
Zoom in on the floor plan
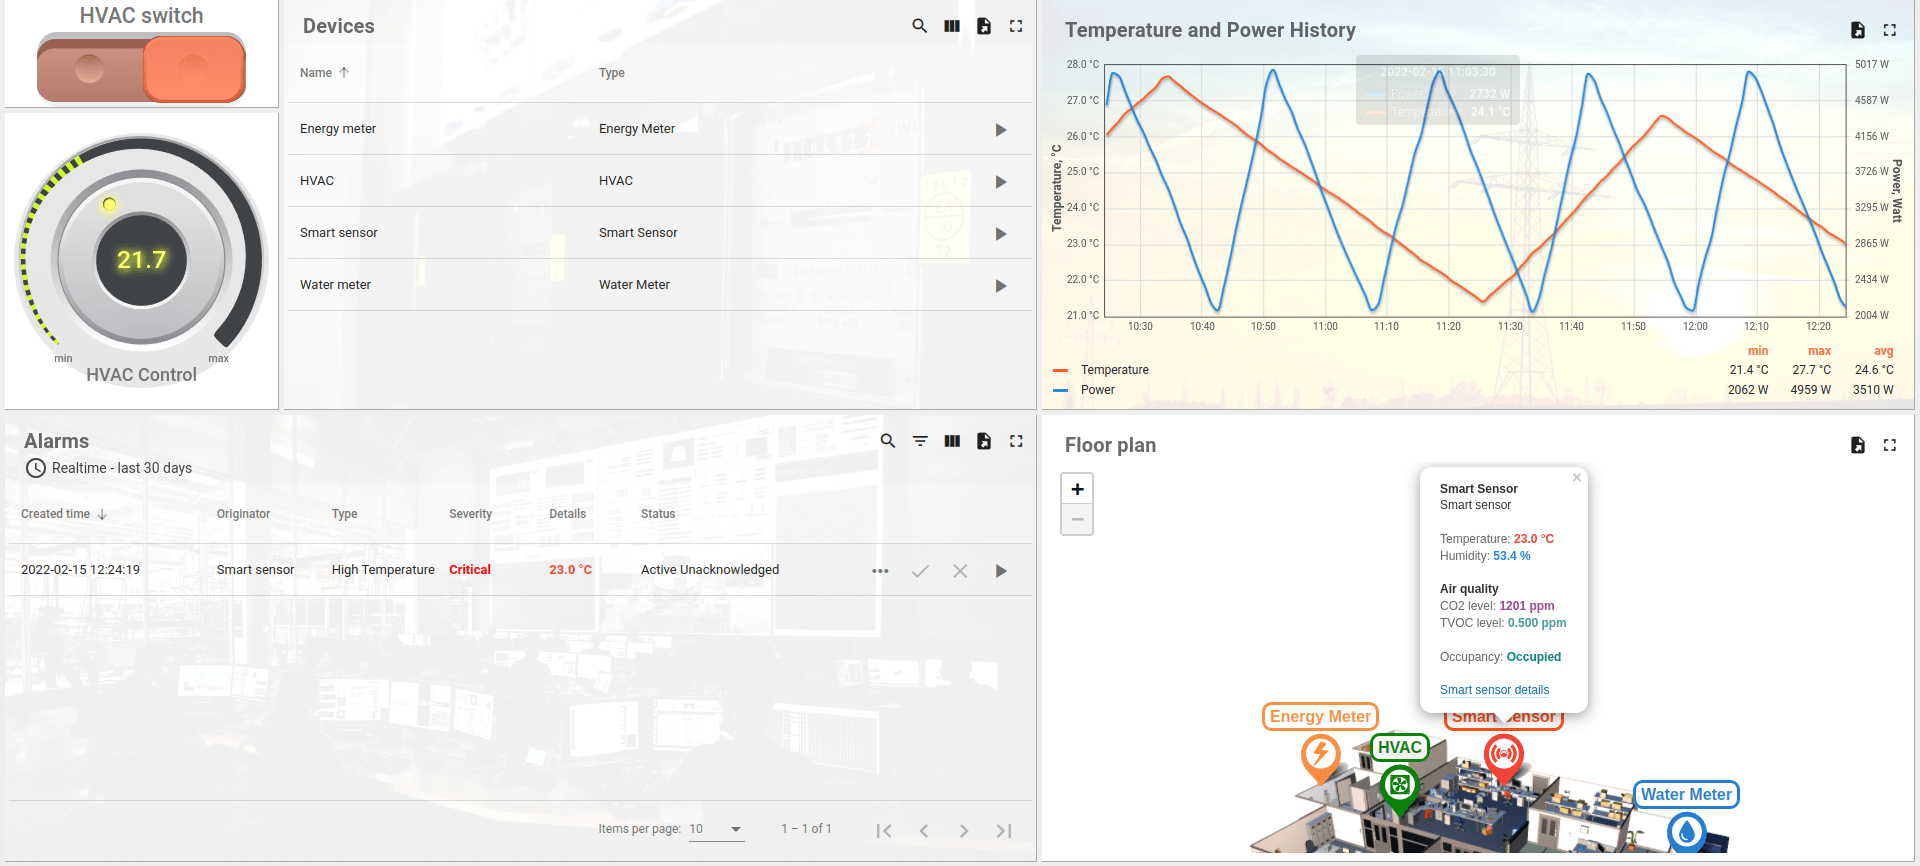(x=1077, y=489)
